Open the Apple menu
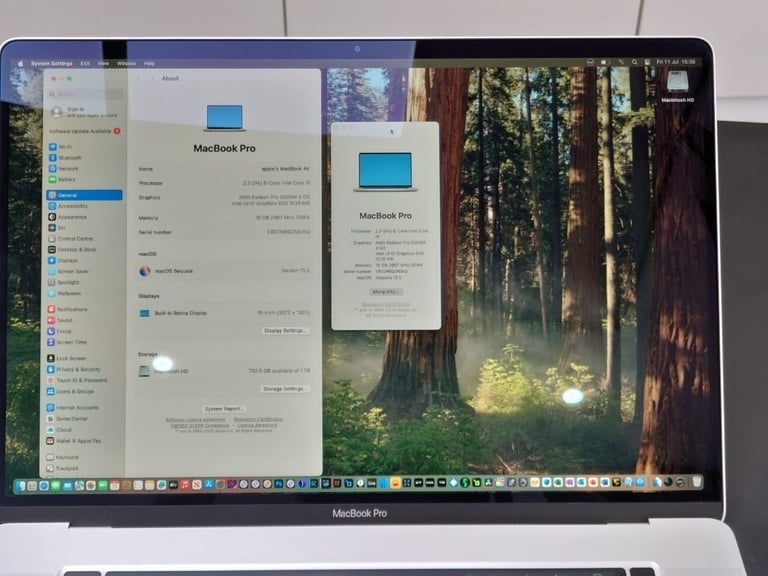768x576 pixels. [21, 64]
